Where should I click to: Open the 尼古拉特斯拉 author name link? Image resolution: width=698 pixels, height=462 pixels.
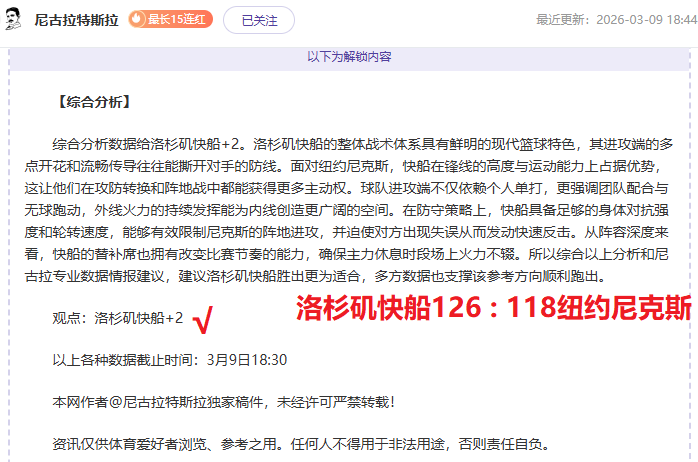(x=77, y=19)
